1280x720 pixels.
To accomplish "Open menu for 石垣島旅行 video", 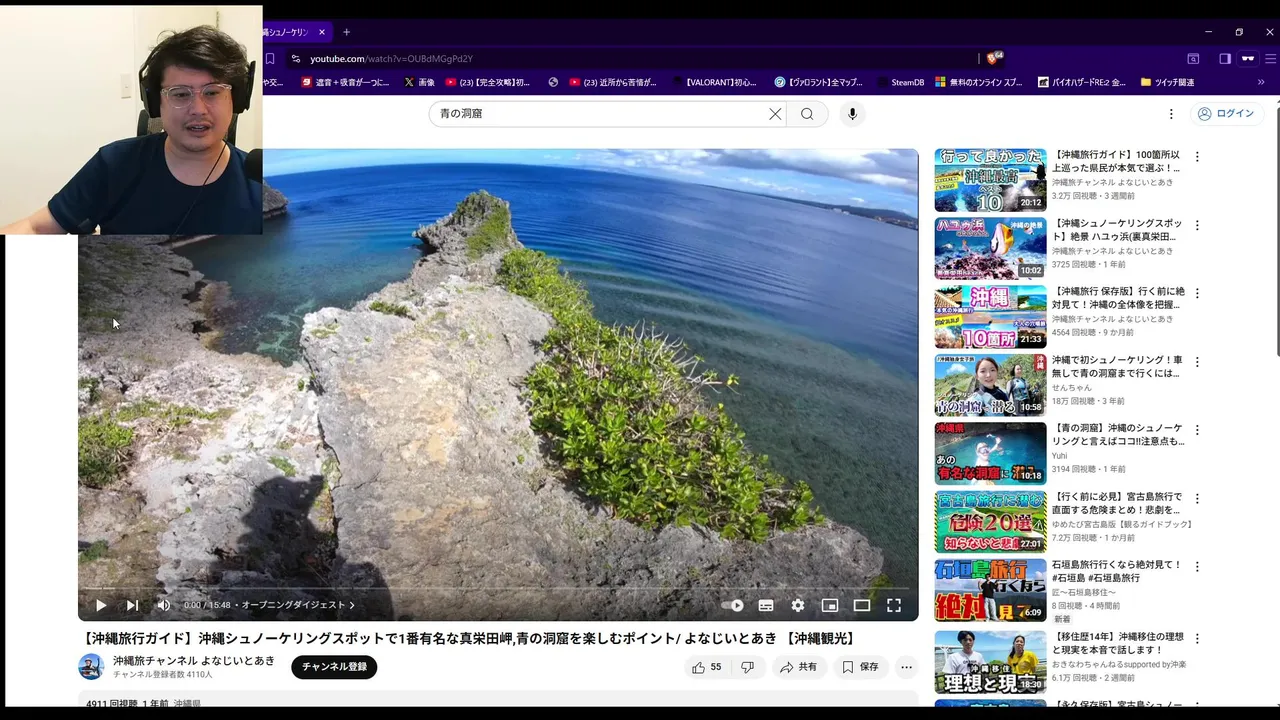I will tap(1197, 566).
